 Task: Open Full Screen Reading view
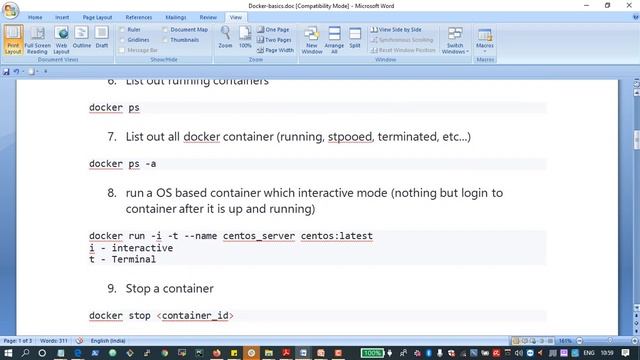[x=37, y=40]
